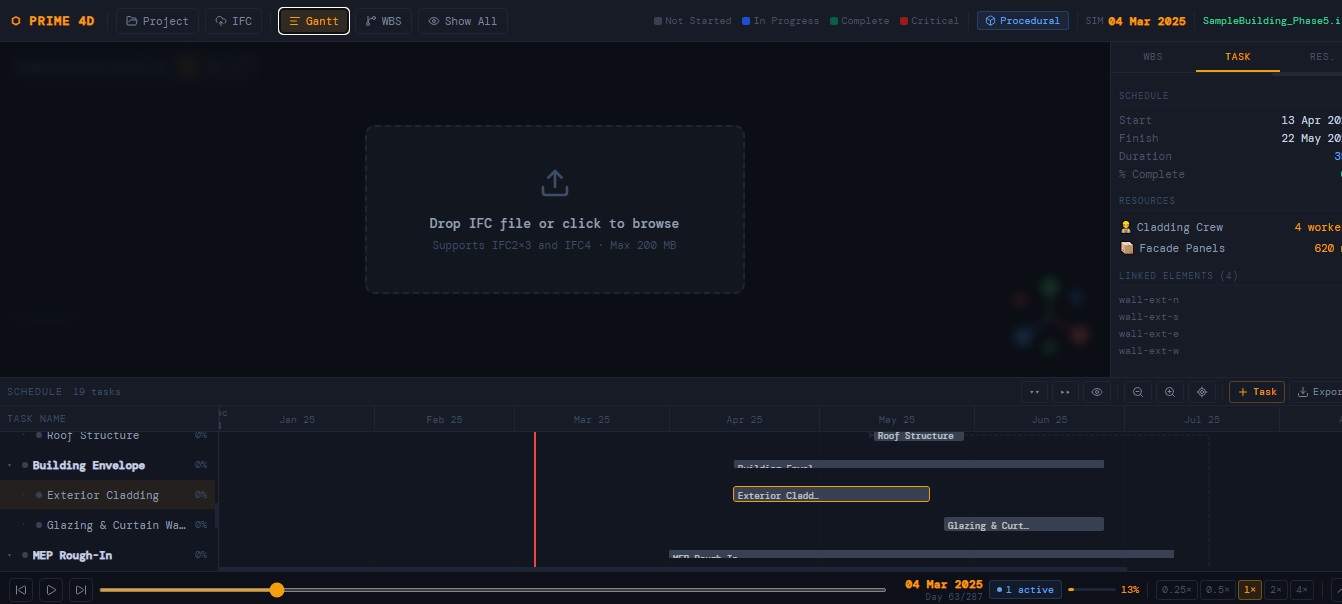Zoom in the Gantt timeline
Screen dimensions: 1342x604
click(1170, 392)
